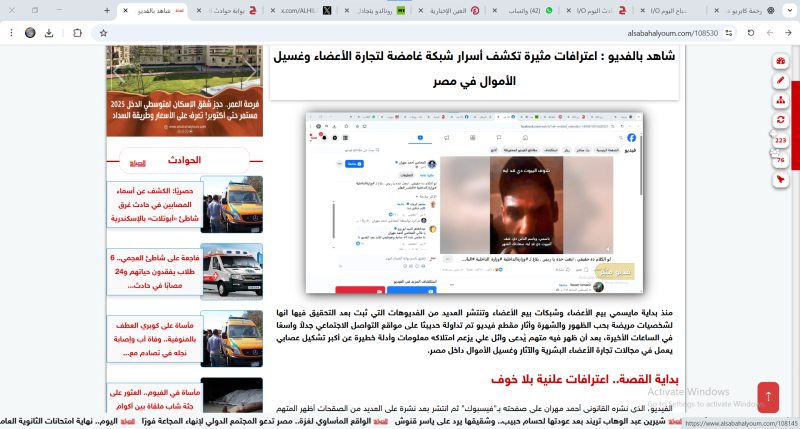800x429 pixels.
Task: Open the browser extensions puzzle icon
Action: [x=77, y=33]
